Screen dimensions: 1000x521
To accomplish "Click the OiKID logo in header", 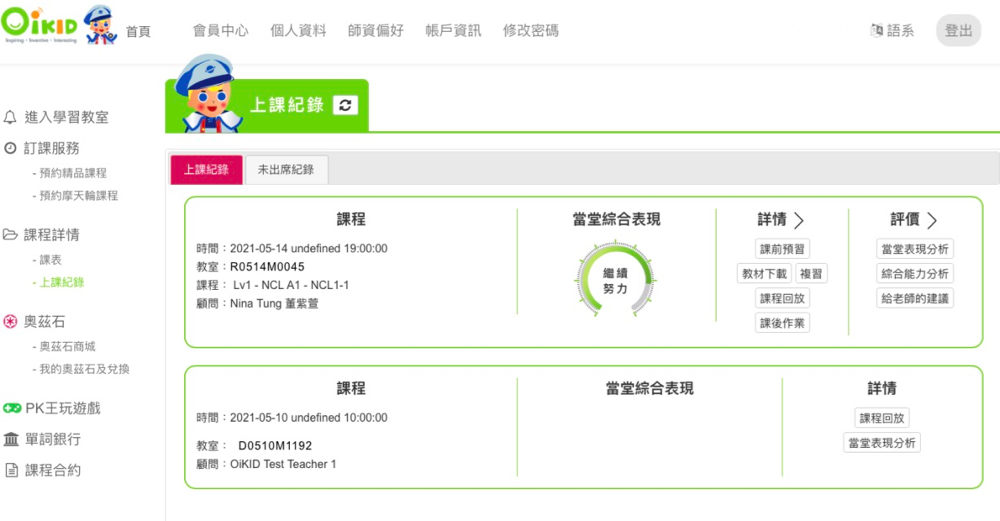I will pos(42,28).
